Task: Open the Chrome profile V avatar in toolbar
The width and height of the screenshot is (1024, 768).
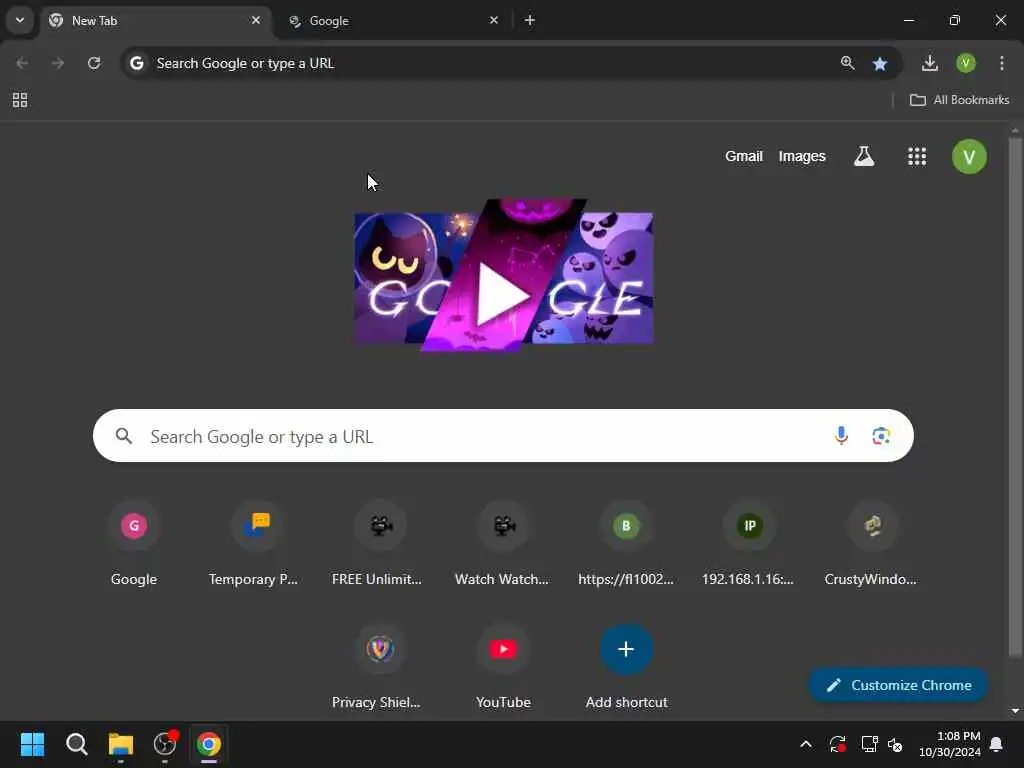Action: click(x=965, y=63)
